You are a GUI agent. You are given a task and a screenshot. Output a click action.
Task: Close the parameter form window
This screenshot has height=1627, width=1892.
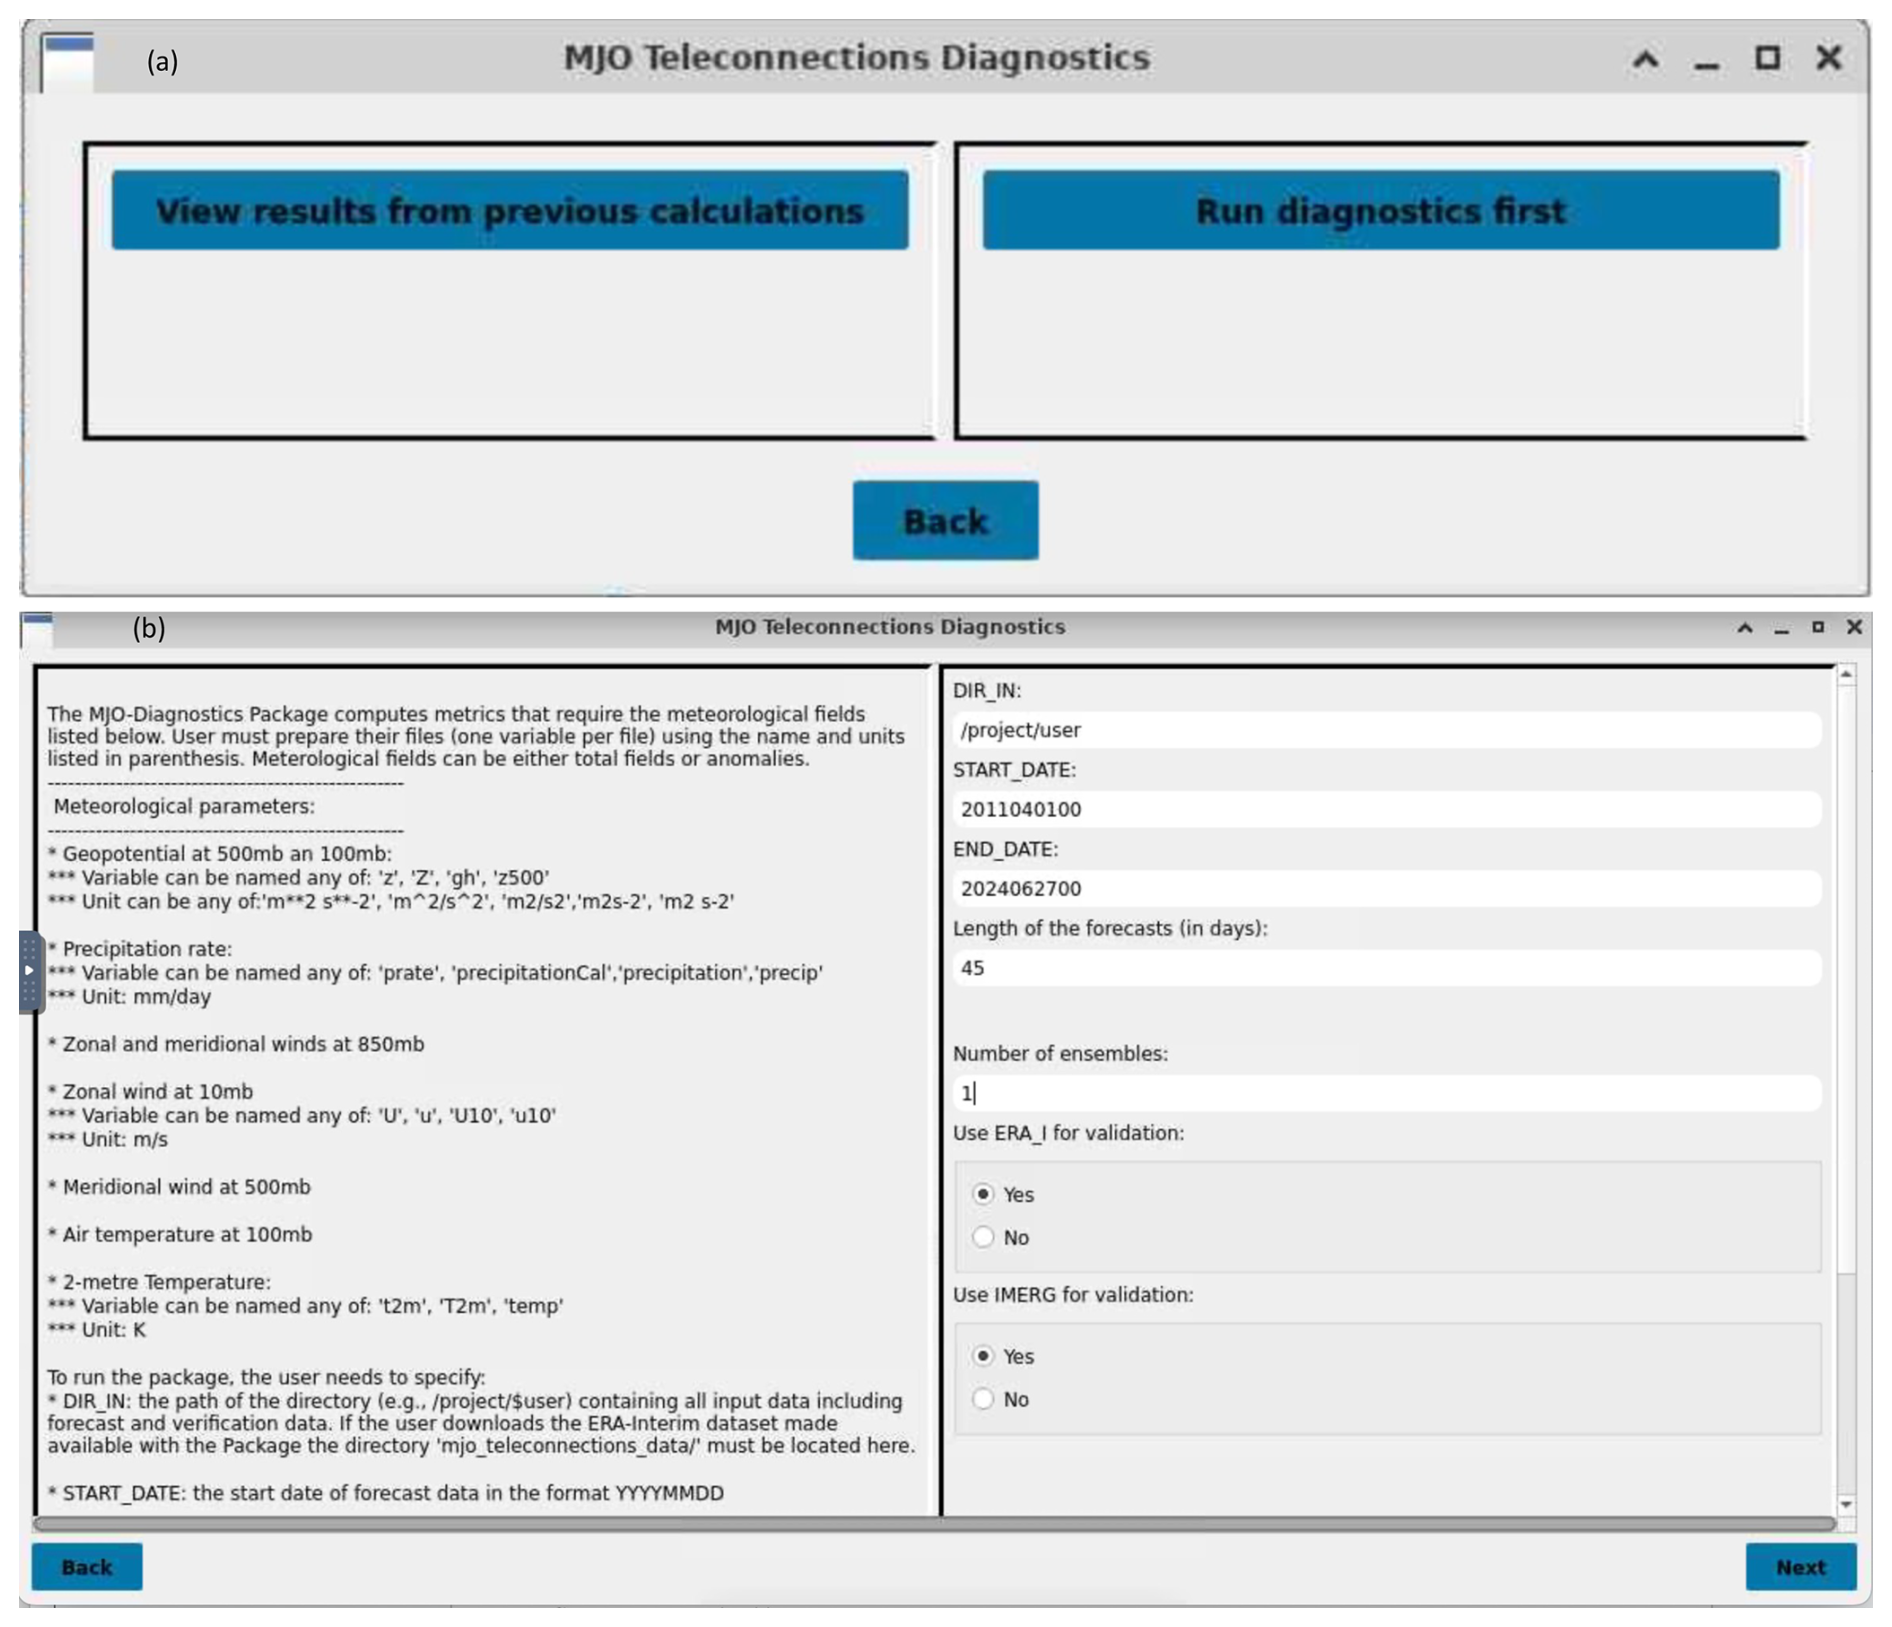click(1853, 627)
